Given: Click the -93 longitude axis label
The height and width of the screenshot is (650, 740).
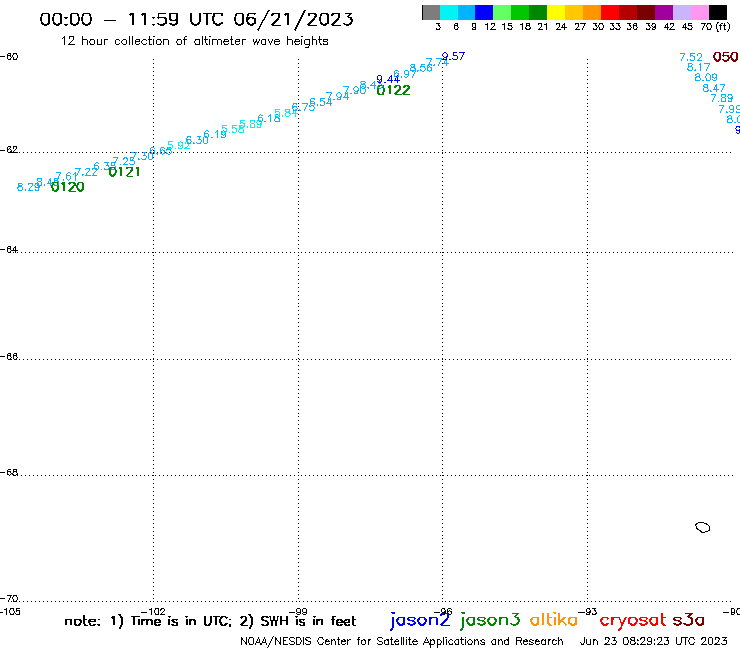Looking at the screenshot, I should coord(588,612).
